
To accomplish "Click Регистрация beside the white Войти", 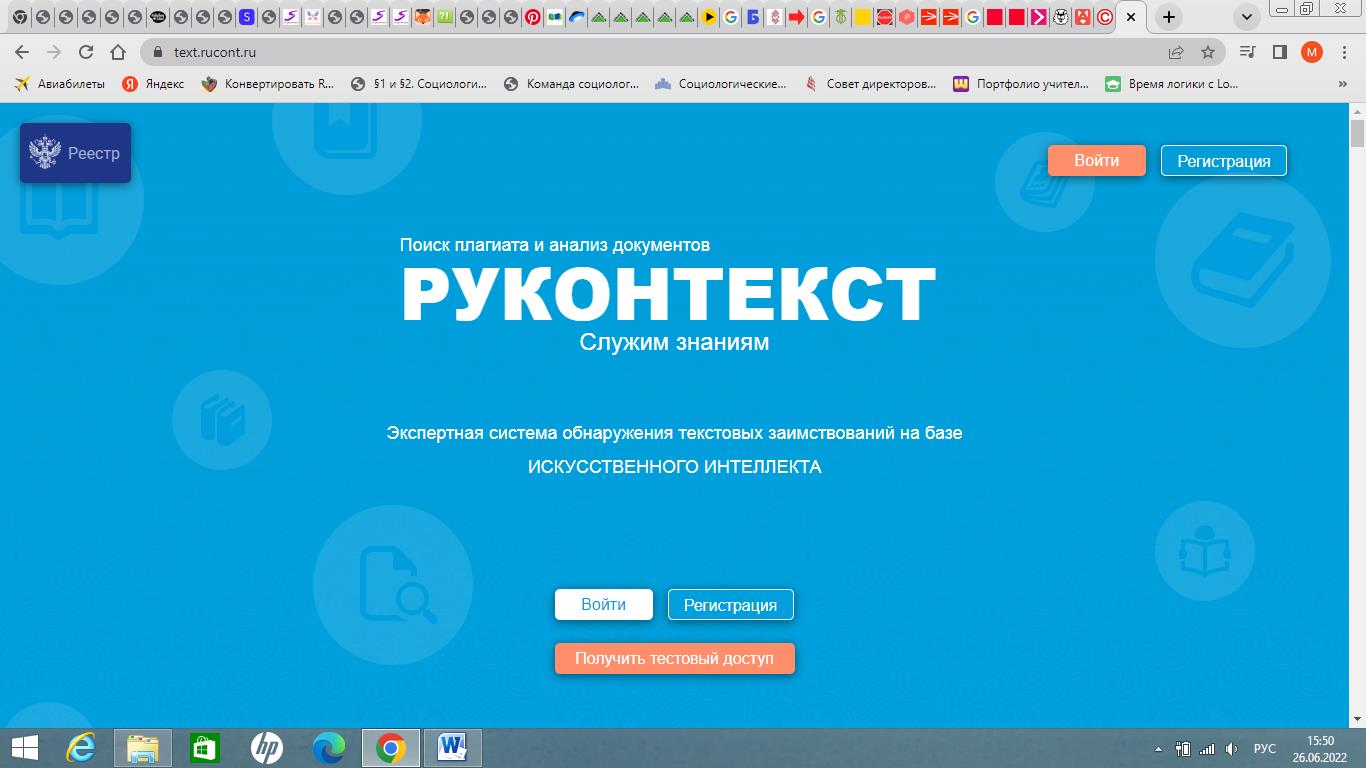I will tap(731, 604).
